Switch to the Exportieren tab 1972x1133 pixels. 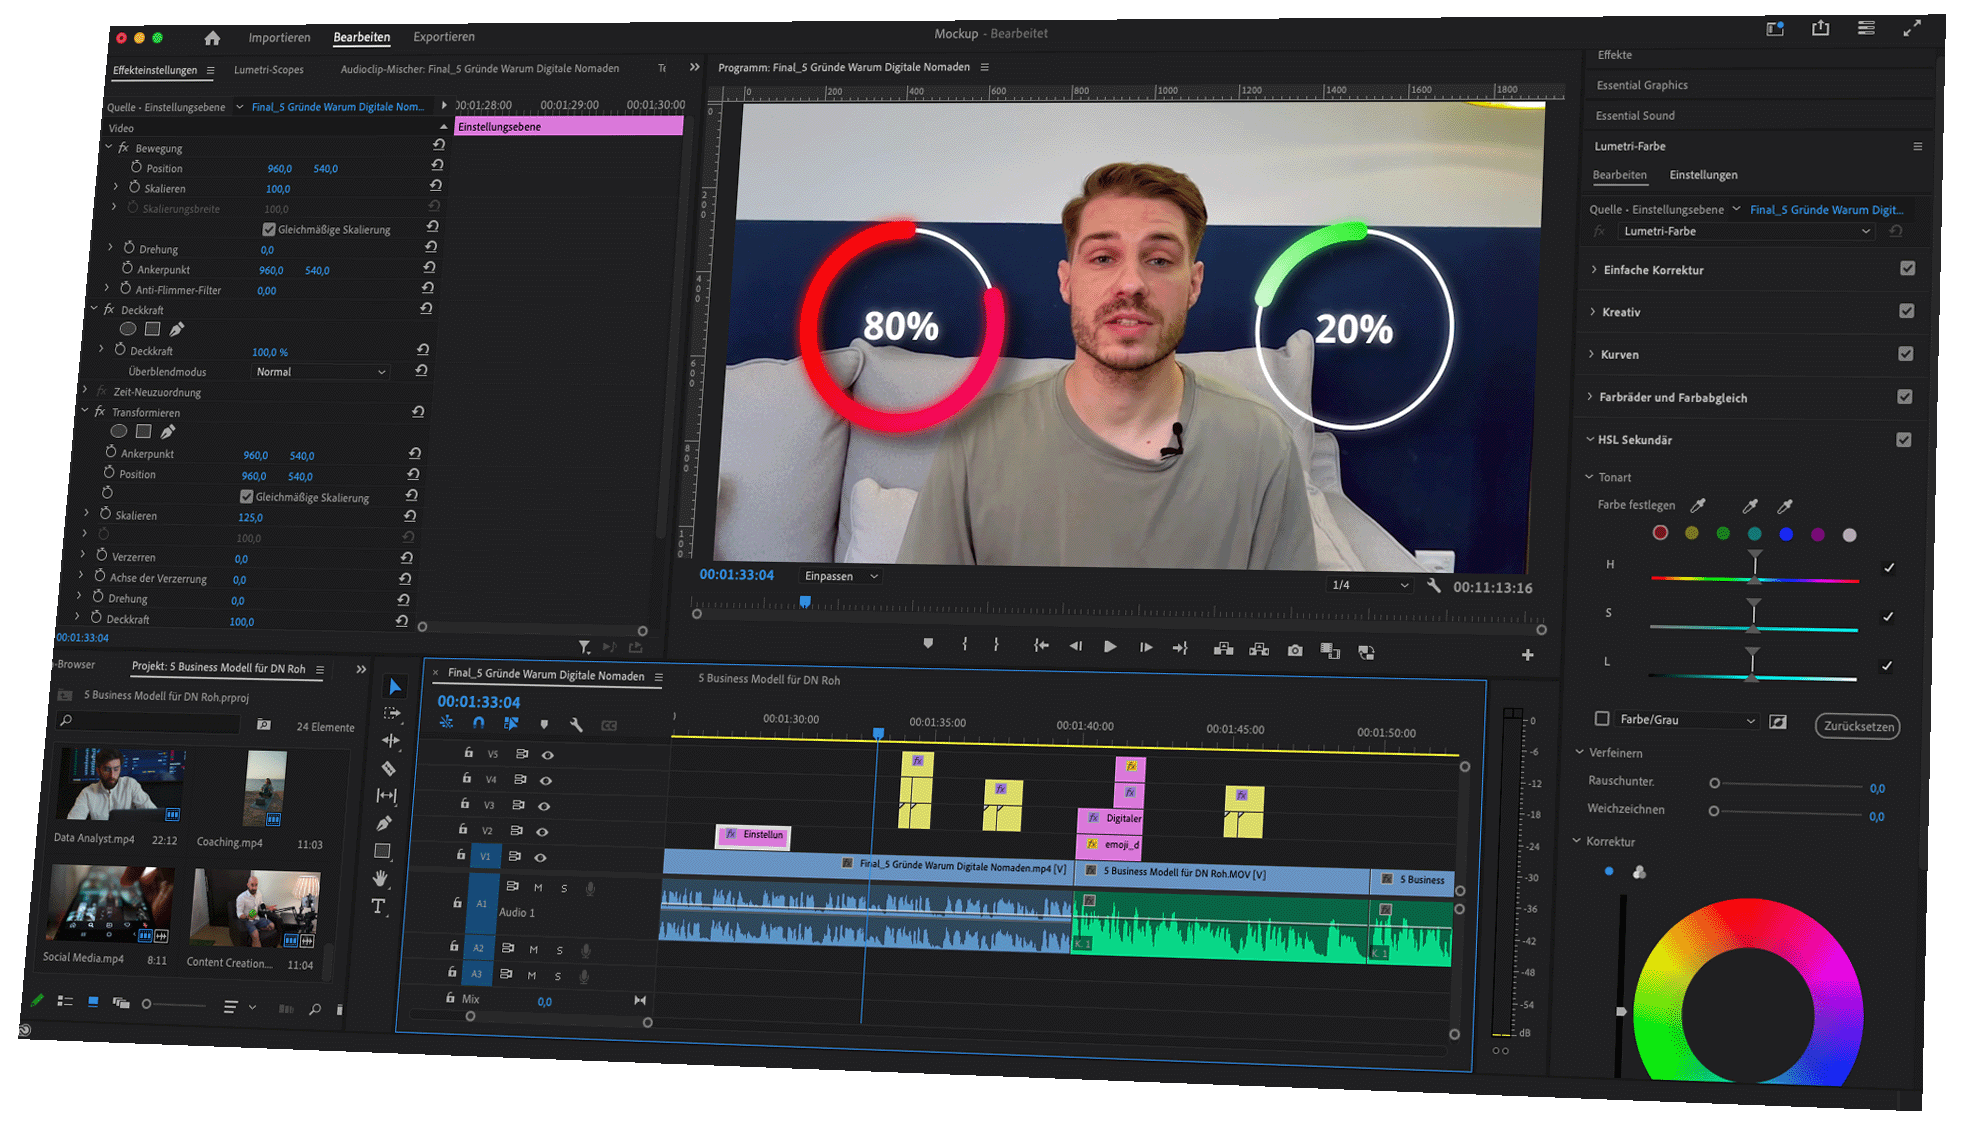coord(444,37)
